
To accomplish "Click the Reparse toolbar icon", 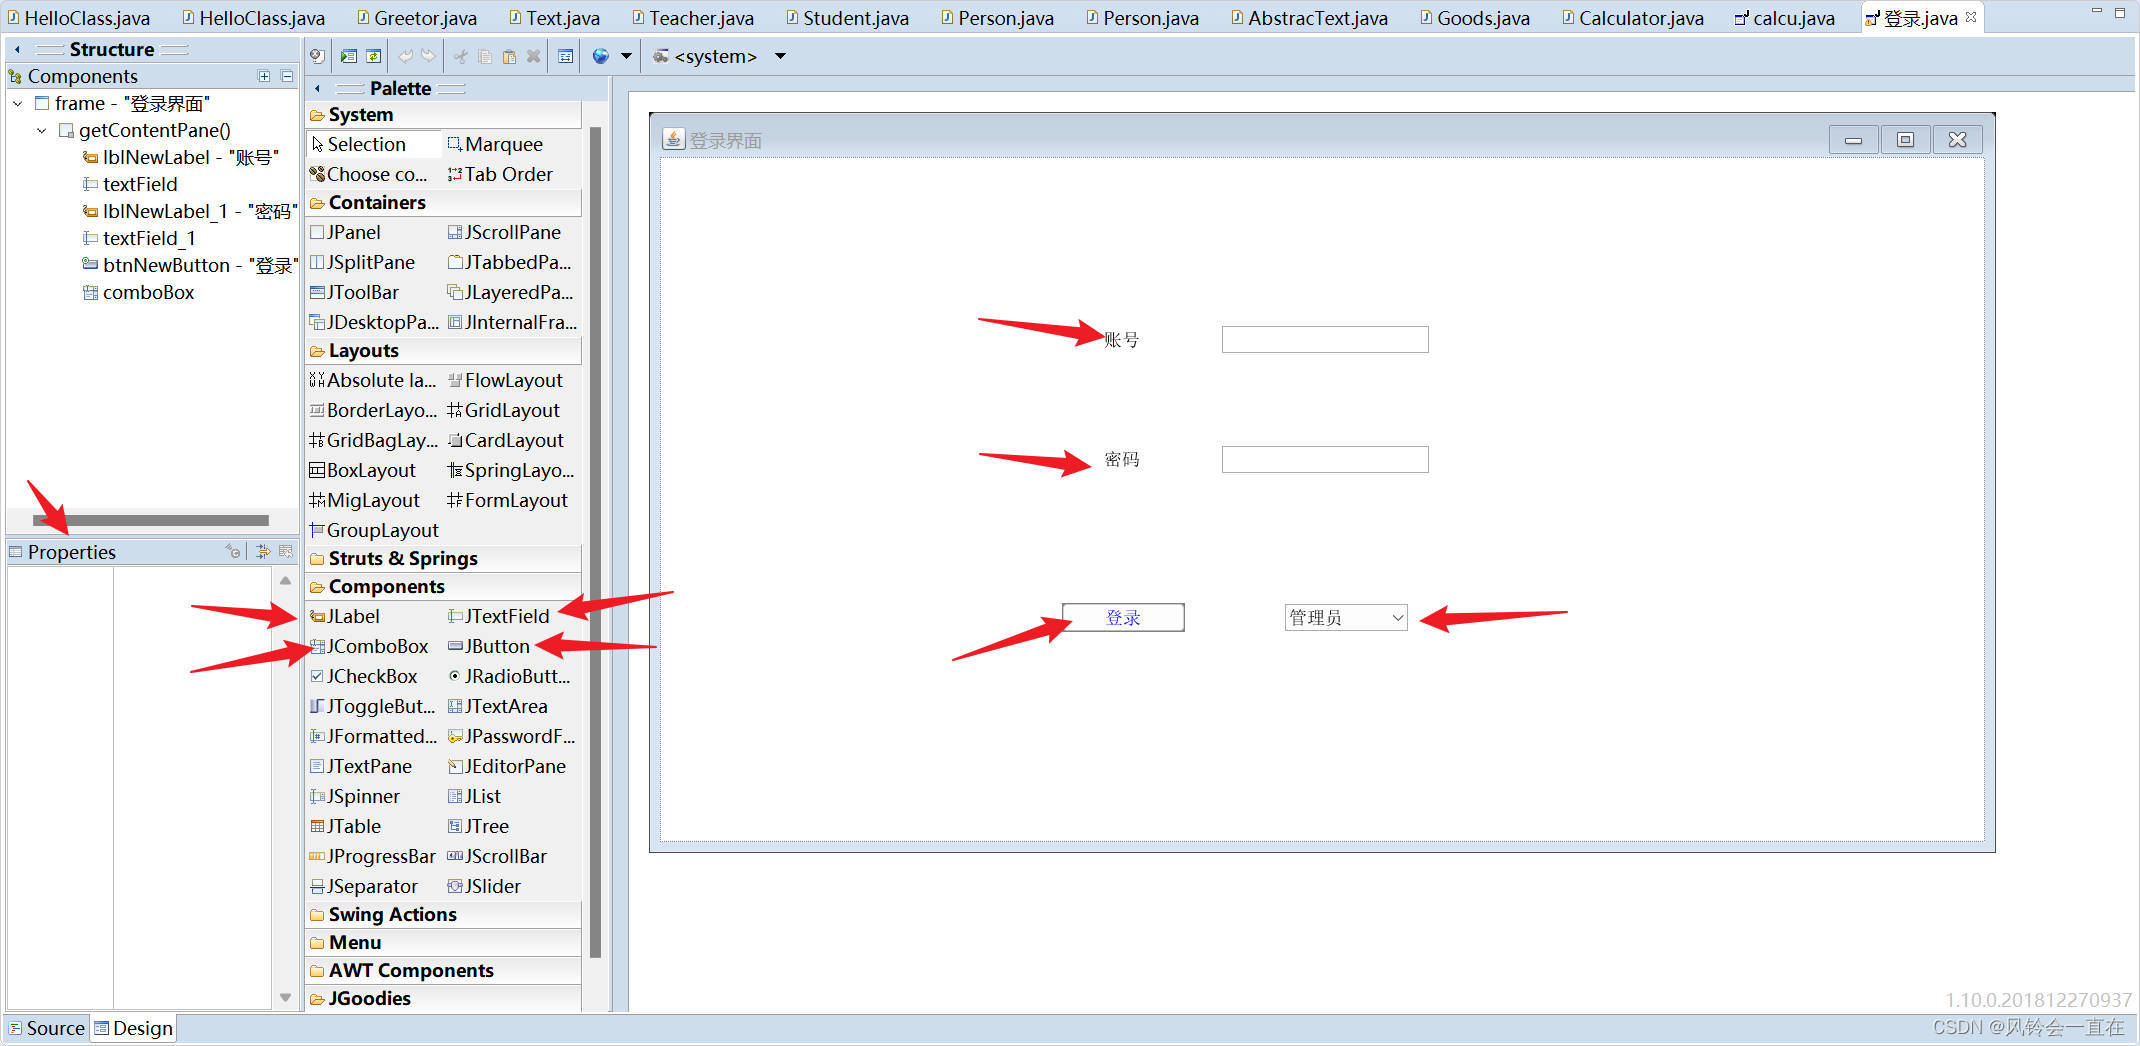I will click(373, 56).
